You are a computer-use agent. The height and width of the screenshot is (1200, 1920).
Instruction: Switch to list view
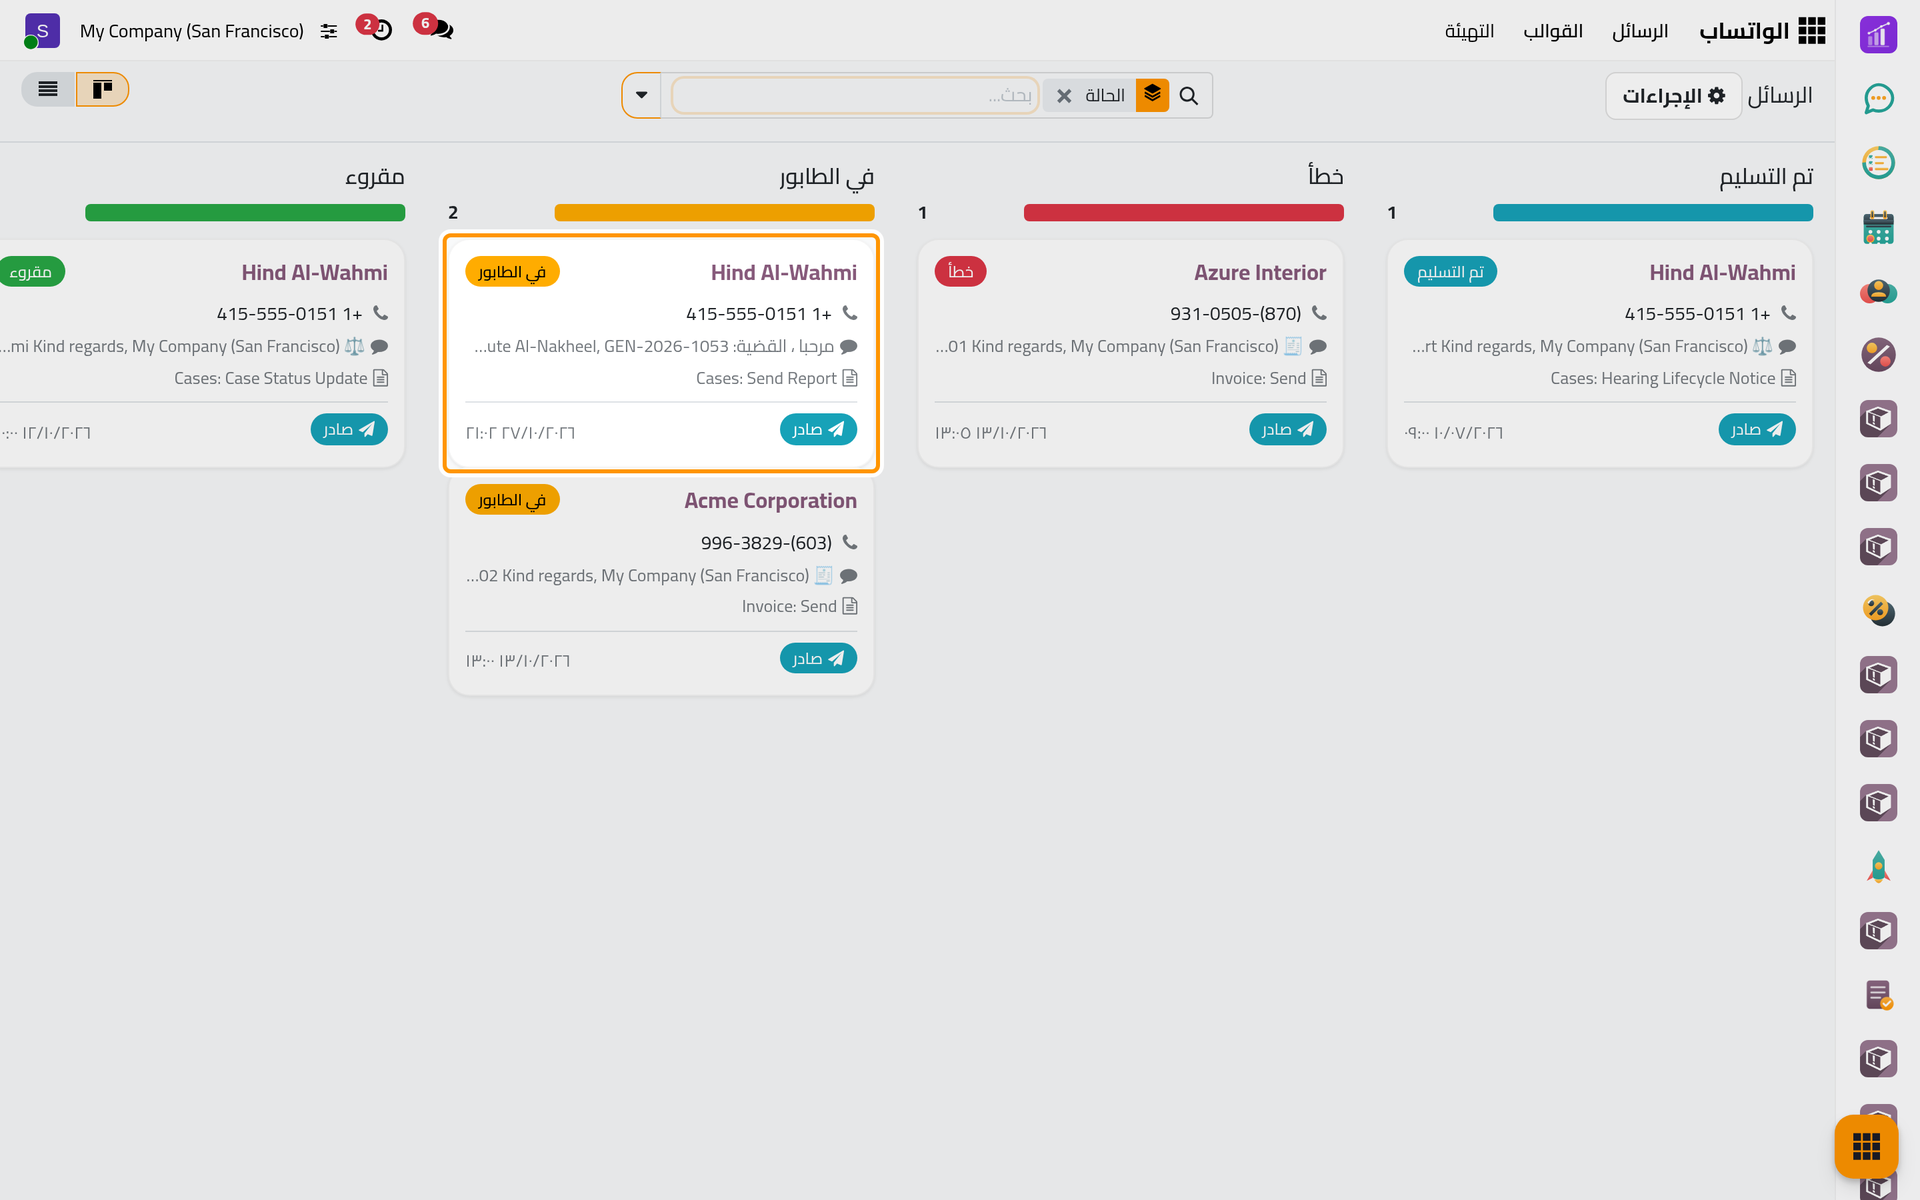[x=48, y=89]
